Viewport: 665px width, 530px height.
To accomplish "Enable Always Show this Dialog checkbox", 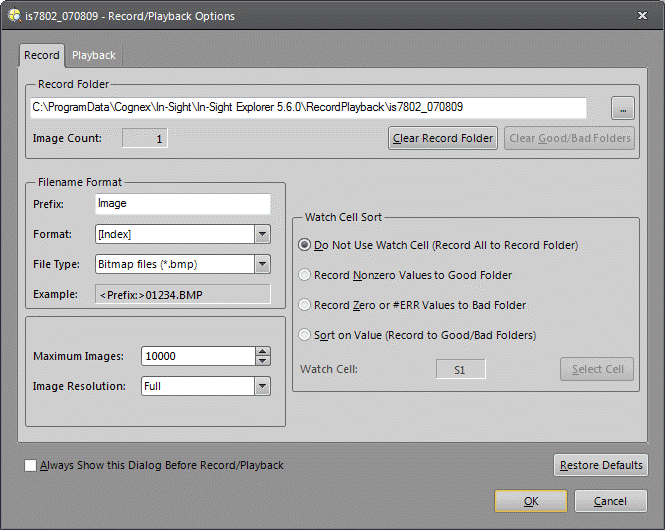I will pyautogui.click(x=30, y=466).
